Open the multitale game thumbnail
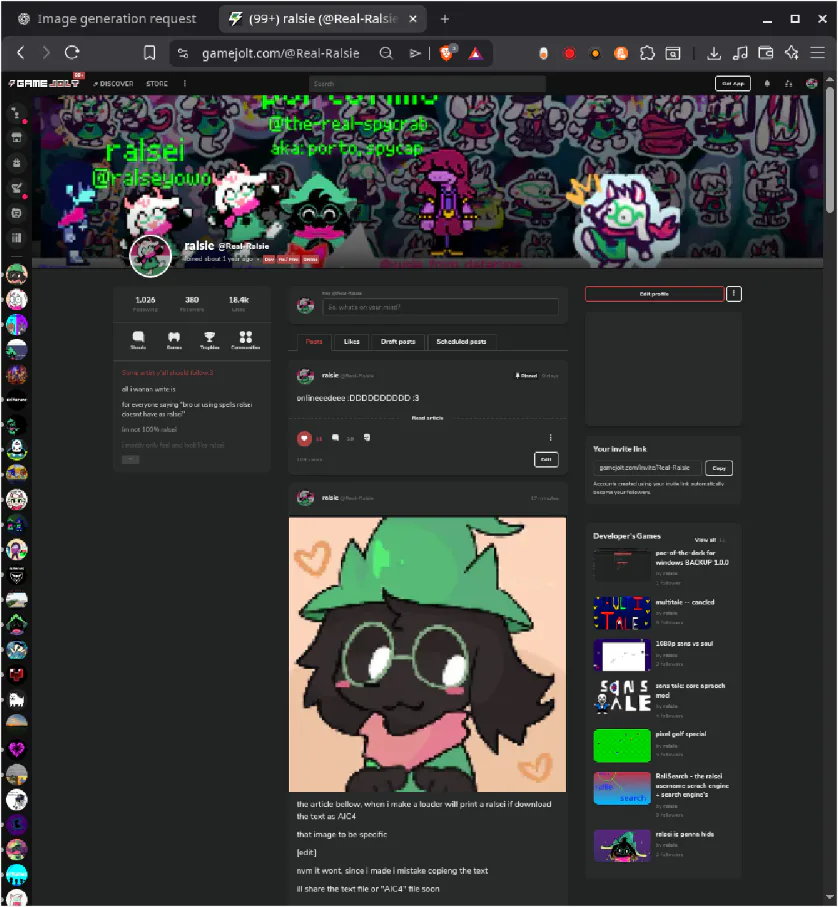Viewport: 838px width, 907px height. tap(622, 613)
